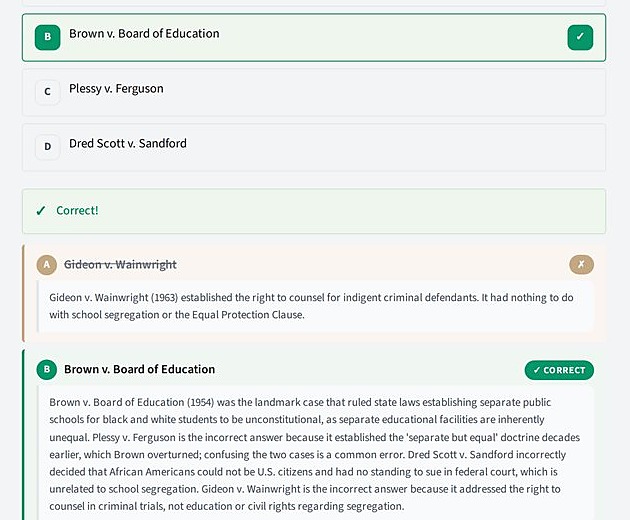Select answer option Dred Scott v. Sandford
Viewport: 630px width, 520px height.
click(314, 147)
